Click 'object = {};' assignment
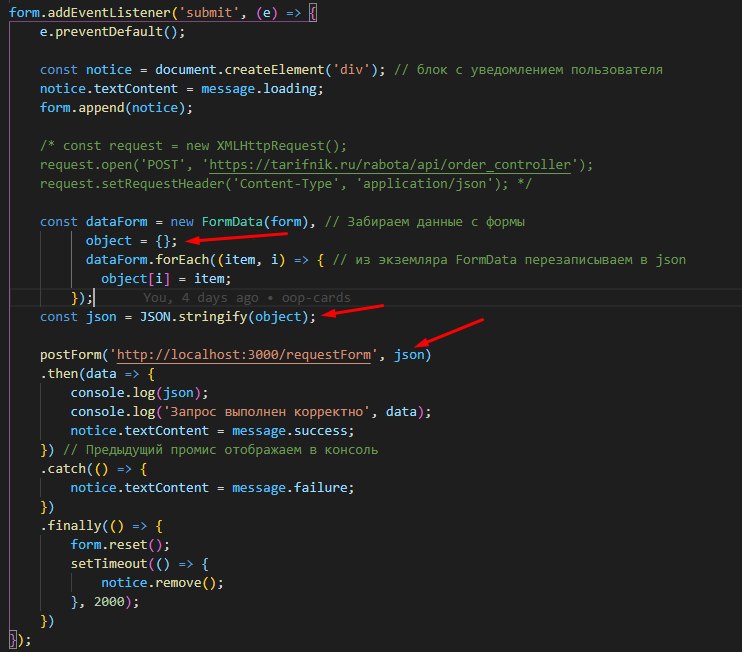 point(132,240)
